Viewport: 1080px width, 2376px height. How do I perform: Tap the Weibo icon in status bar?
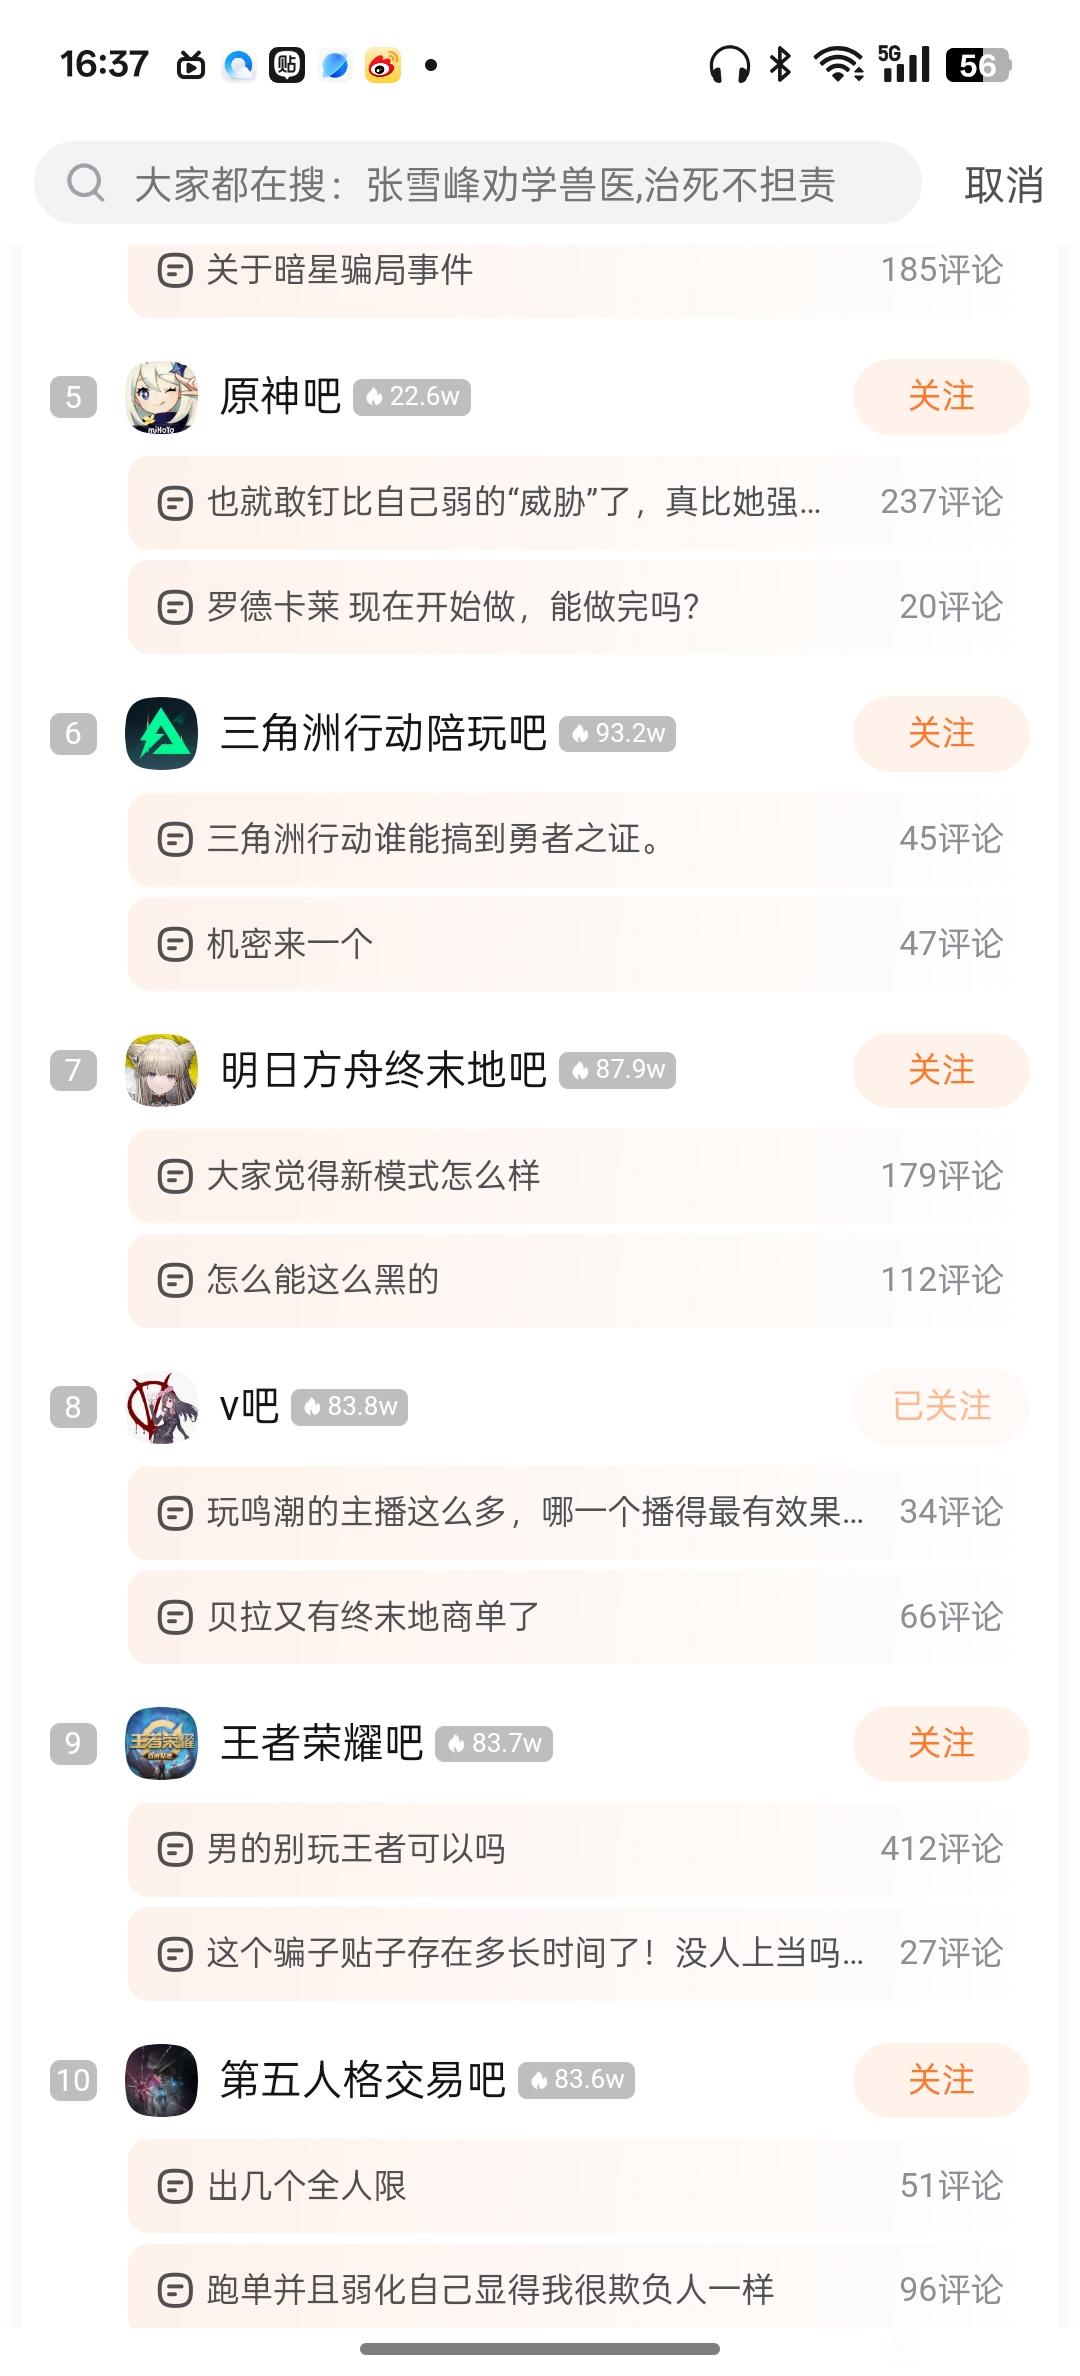383,66
